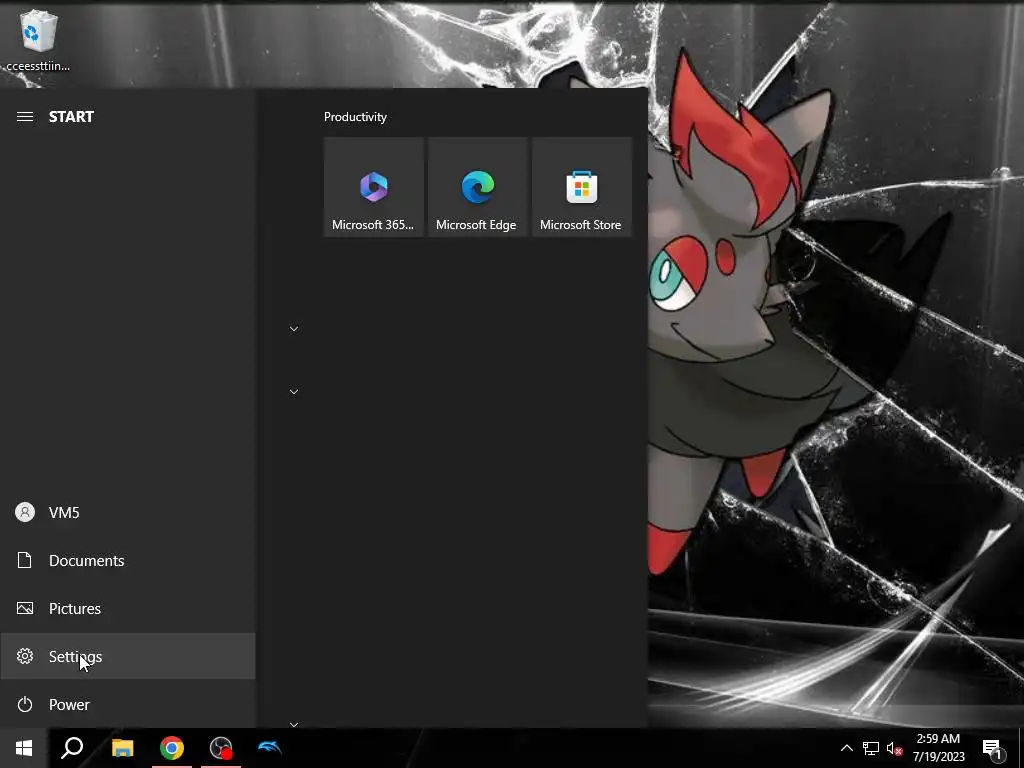Open File Explorer from the taskbar
1024x768 pixels.
(x=122, y=748)
